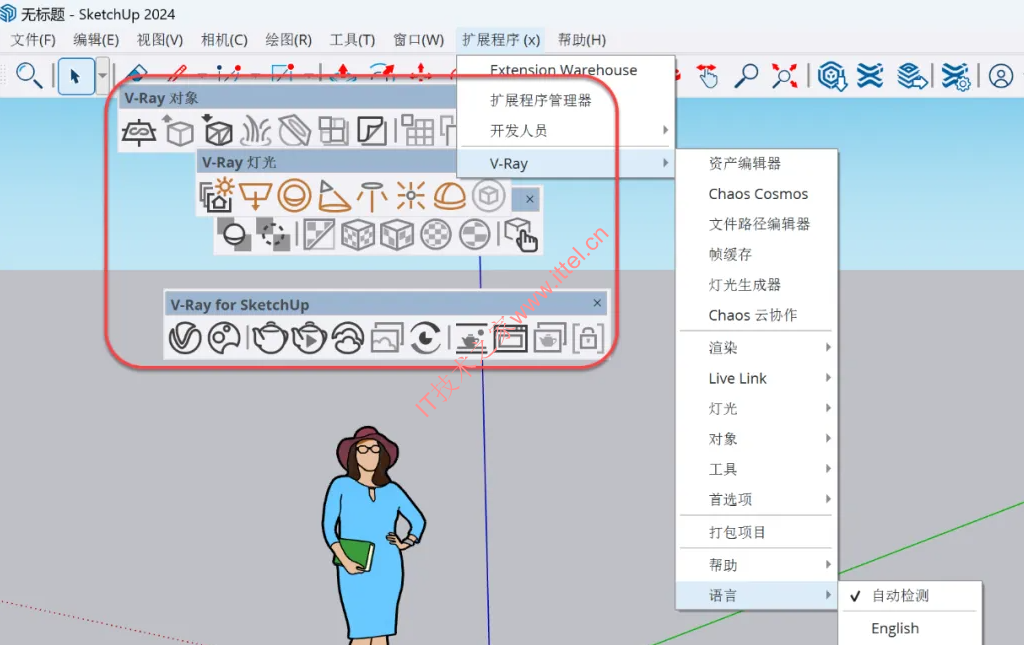
Task: Add a V-Ray Infinite Plane
Action: 138,133
